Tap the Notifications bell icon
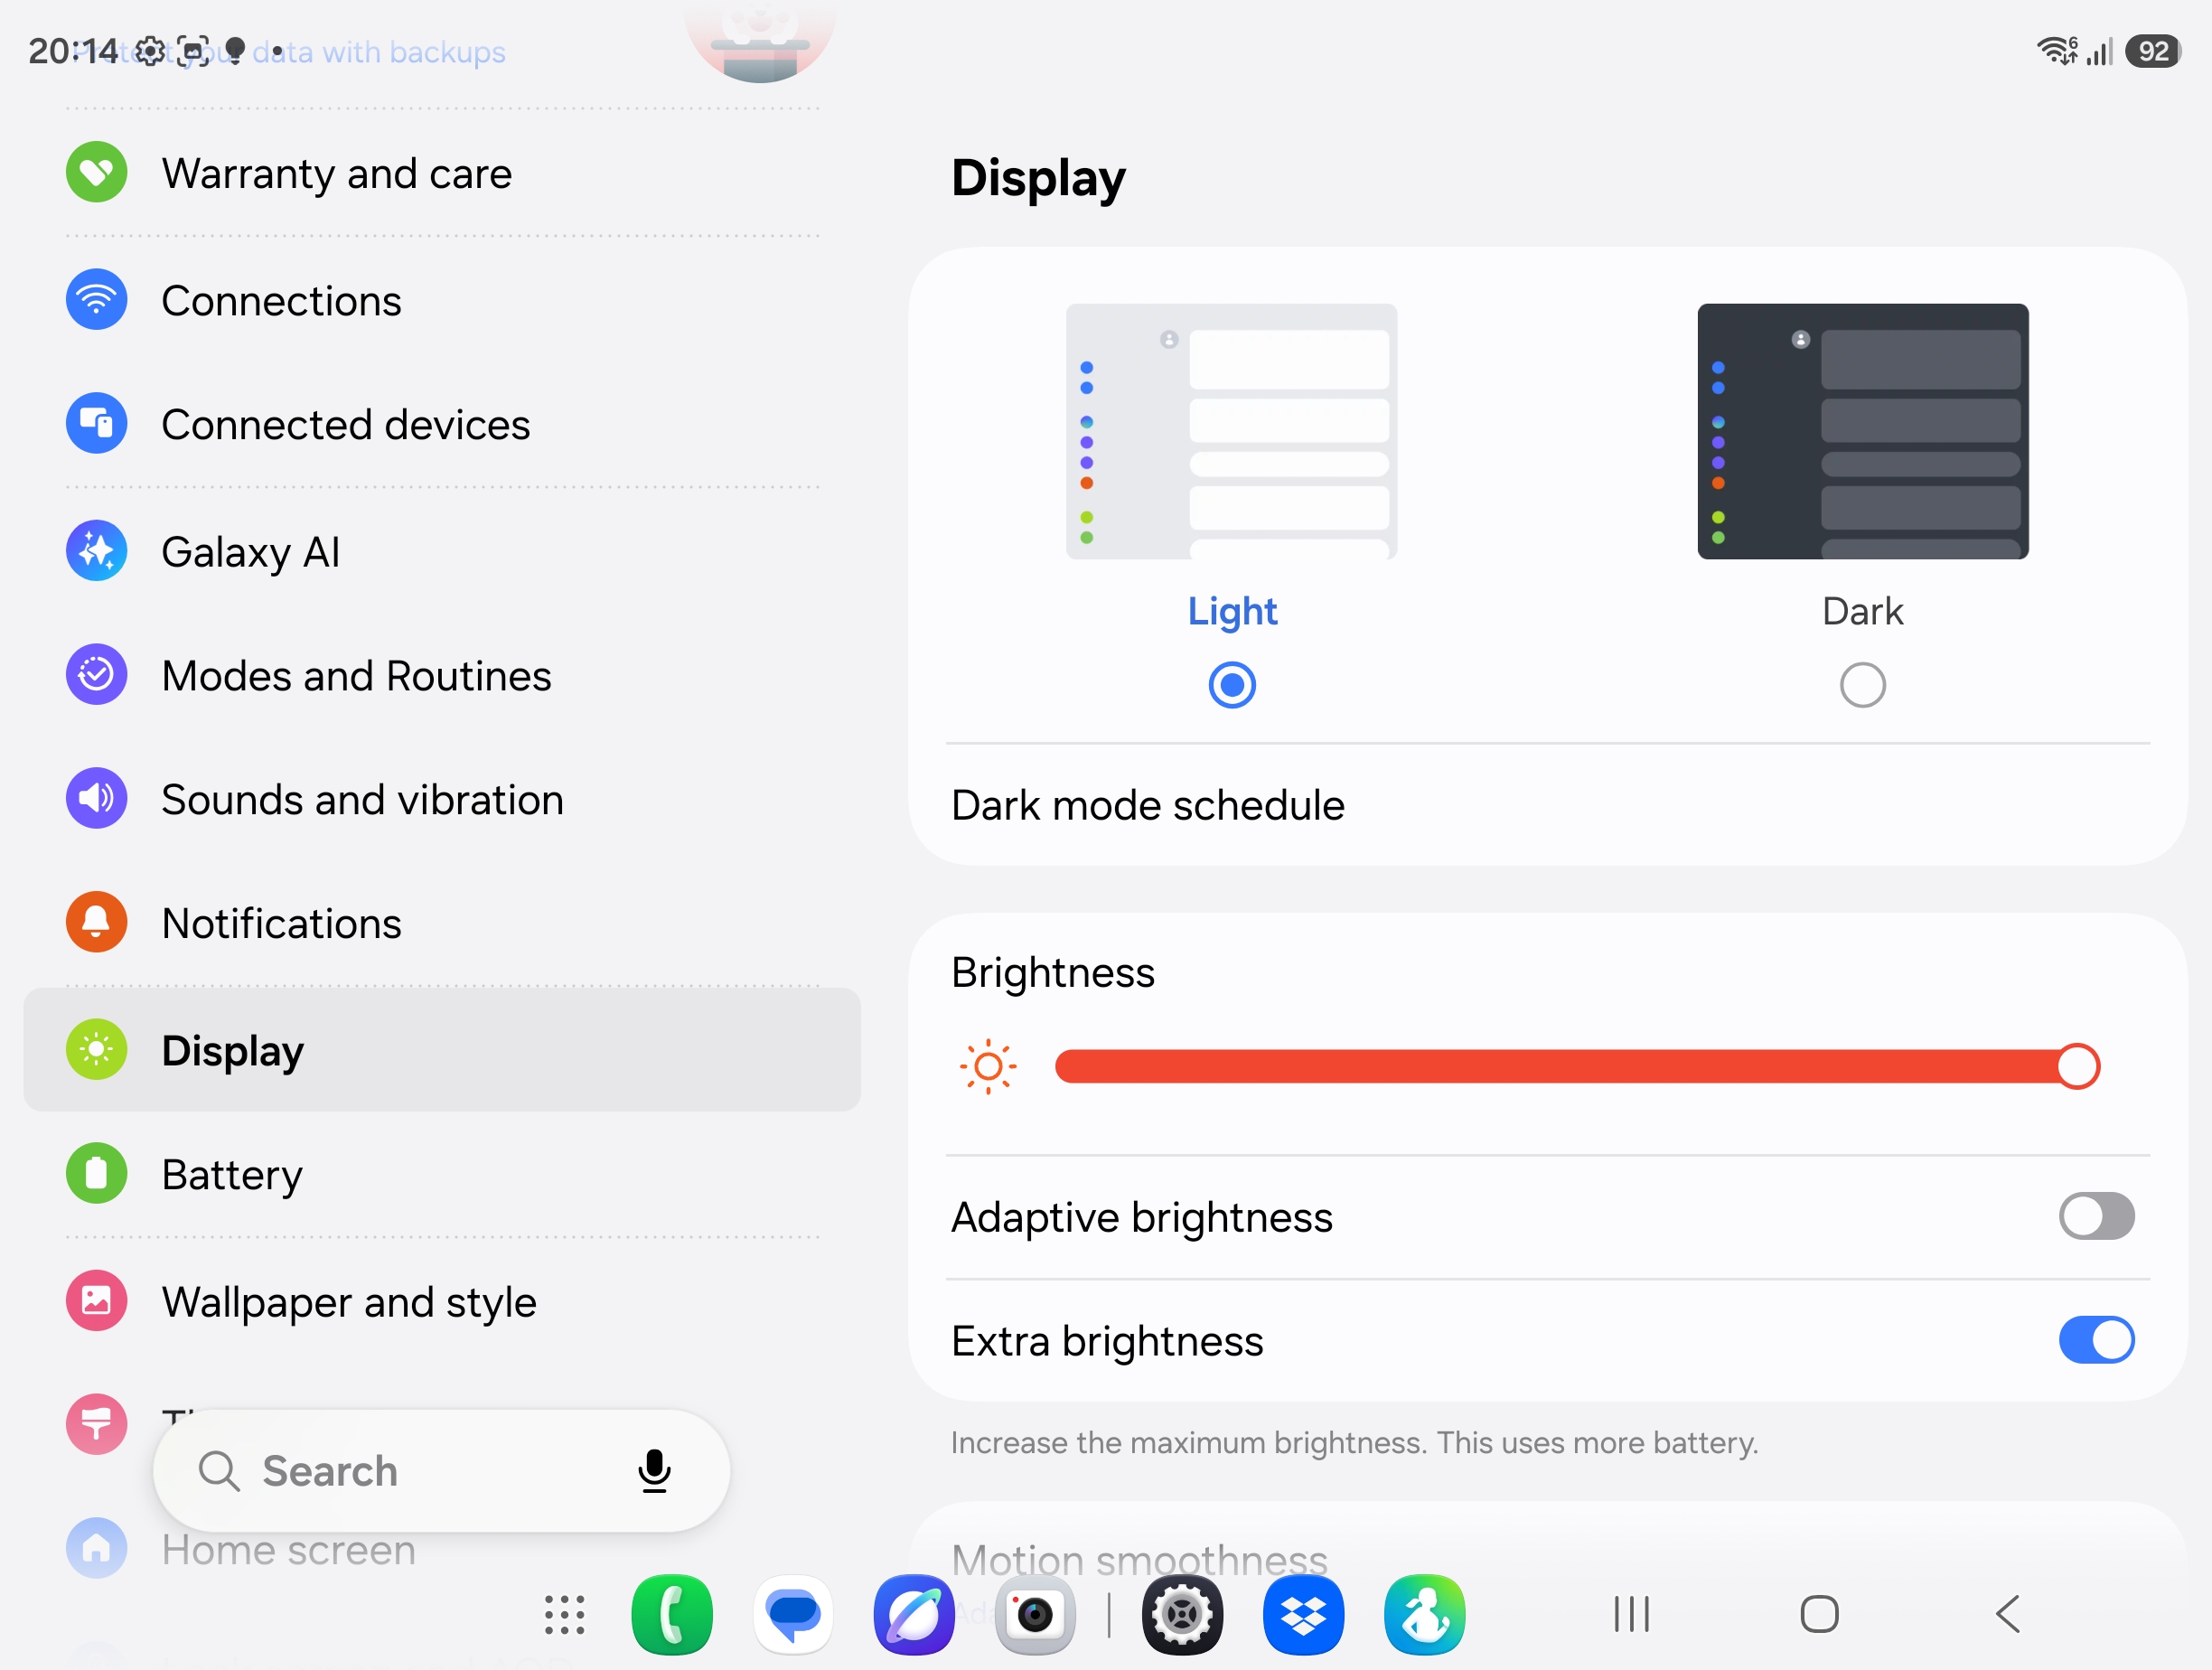The height and width of the screenshot is (1670, 2212). point(96,922)
